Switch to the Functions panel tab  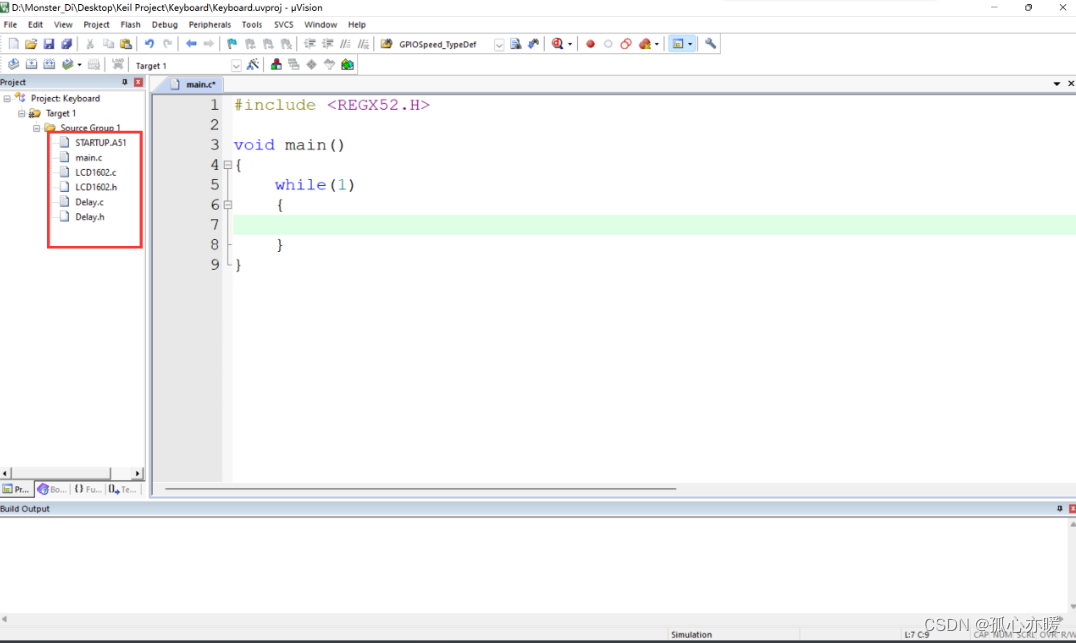click(x=88, y=489)
